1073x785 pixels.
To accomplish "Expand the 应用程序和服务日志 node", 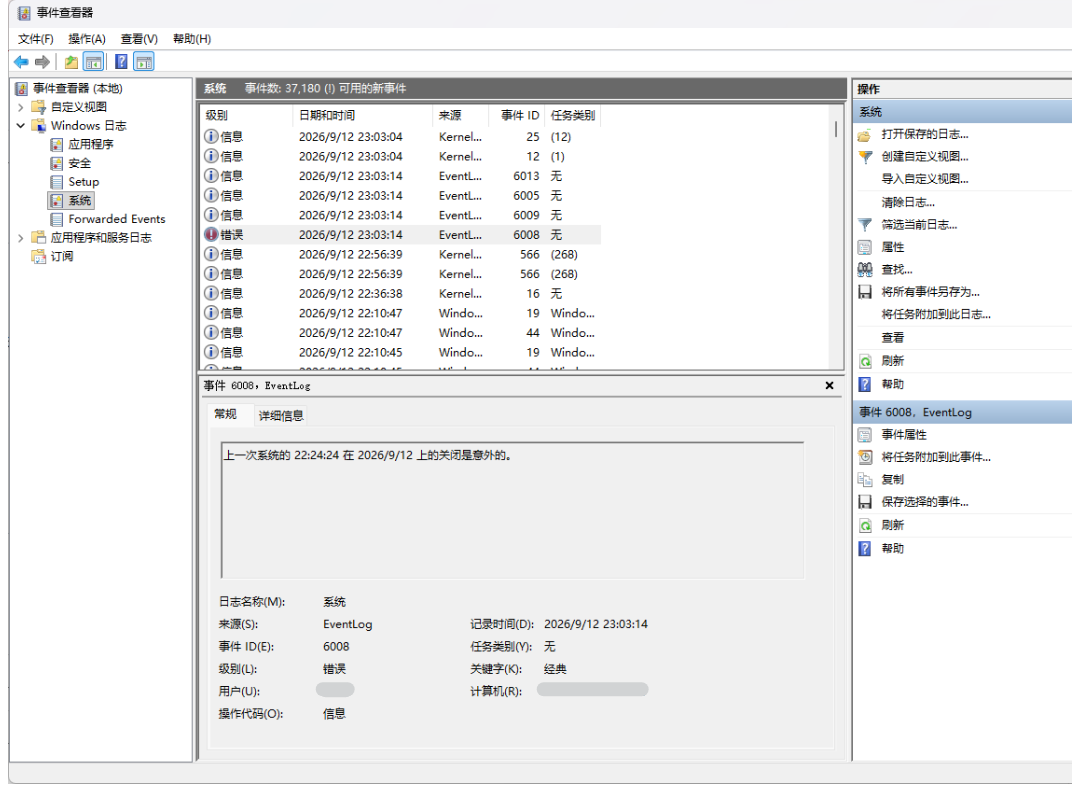I will pyautogui.click(x=21, y=238).
